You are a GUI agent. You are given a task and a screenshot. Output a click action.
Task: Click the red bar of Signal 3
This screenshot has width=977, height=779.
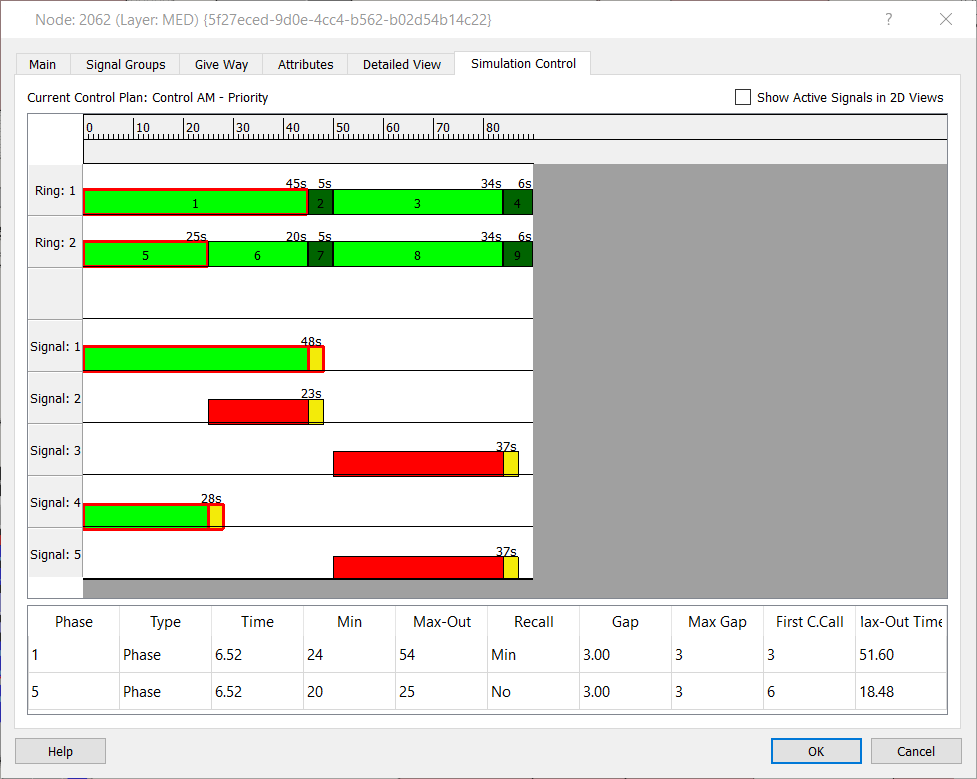[418, 464]
